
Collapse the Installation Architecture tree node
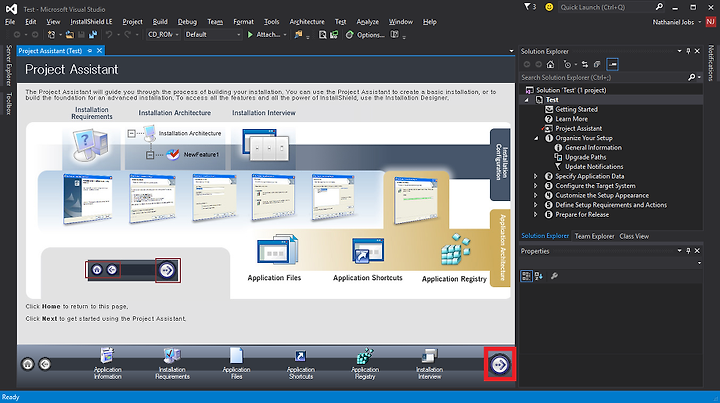(x=132, y=134)
